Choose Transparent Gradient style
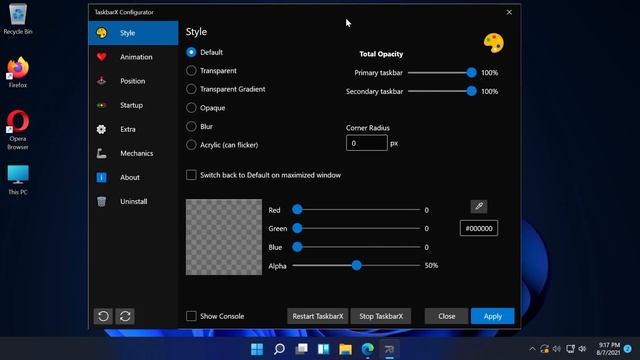Viewport: 640px width, 360px height. tap(191, 89)
